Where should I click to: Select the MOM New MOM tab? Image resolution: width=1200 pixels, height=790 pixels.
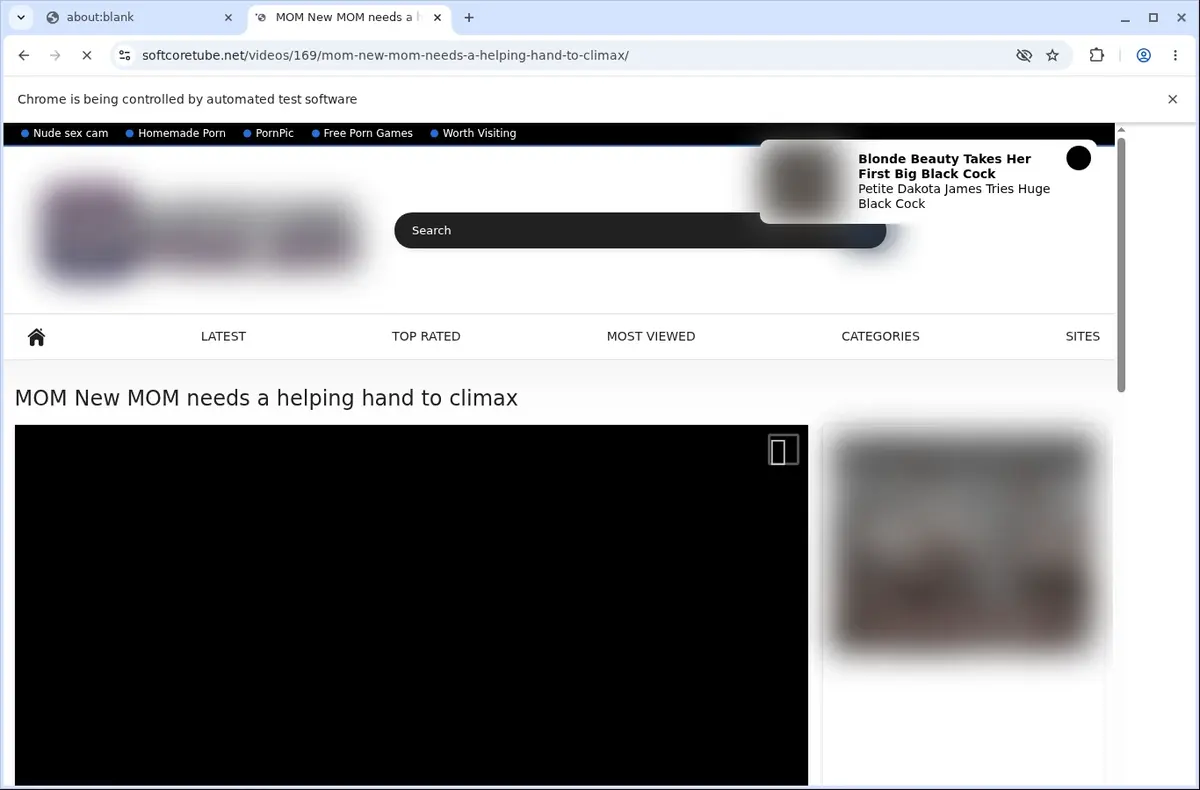pos(346,17)
